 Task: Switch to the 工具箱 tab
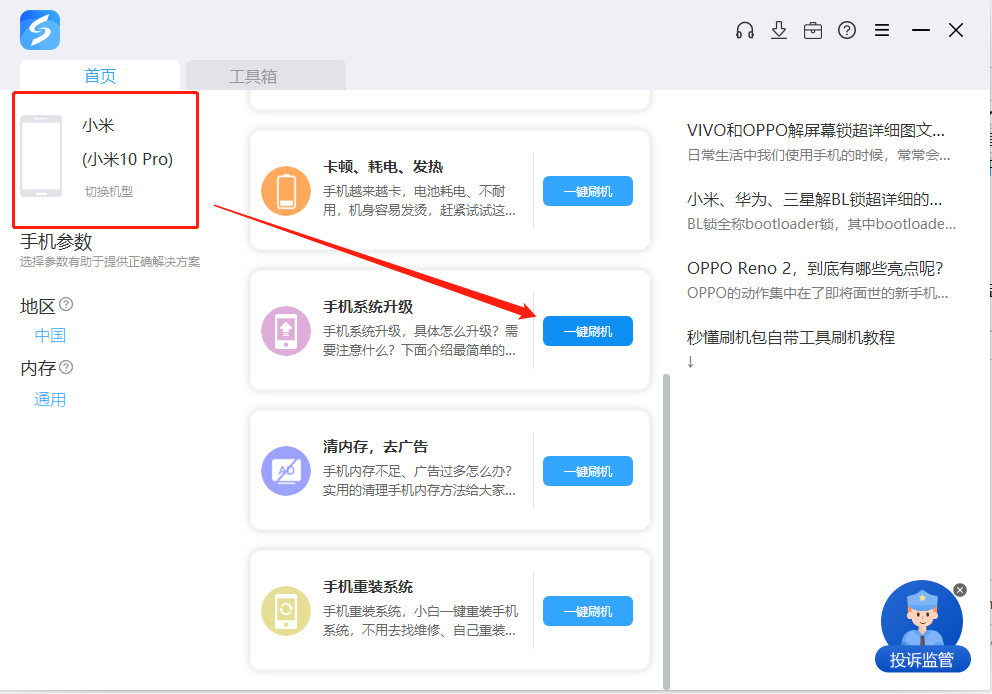pyautogui.click(x=266, y=75)
